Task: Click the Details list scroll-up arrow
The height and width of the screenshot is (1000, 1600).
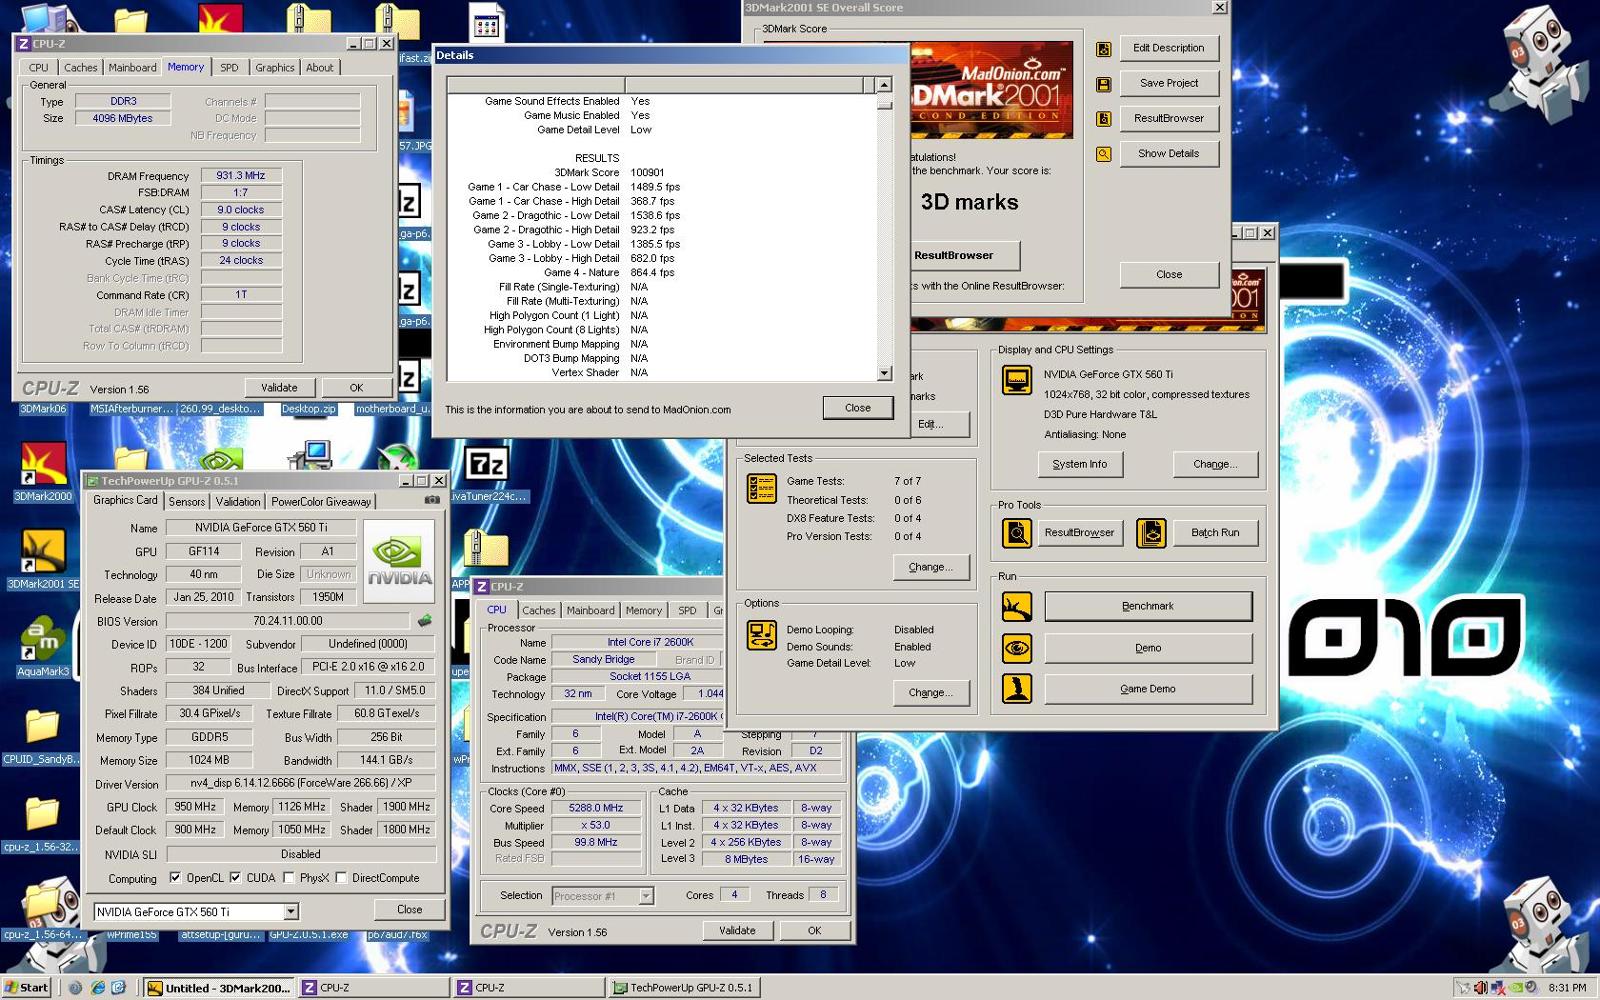Action: coord(884,85)
